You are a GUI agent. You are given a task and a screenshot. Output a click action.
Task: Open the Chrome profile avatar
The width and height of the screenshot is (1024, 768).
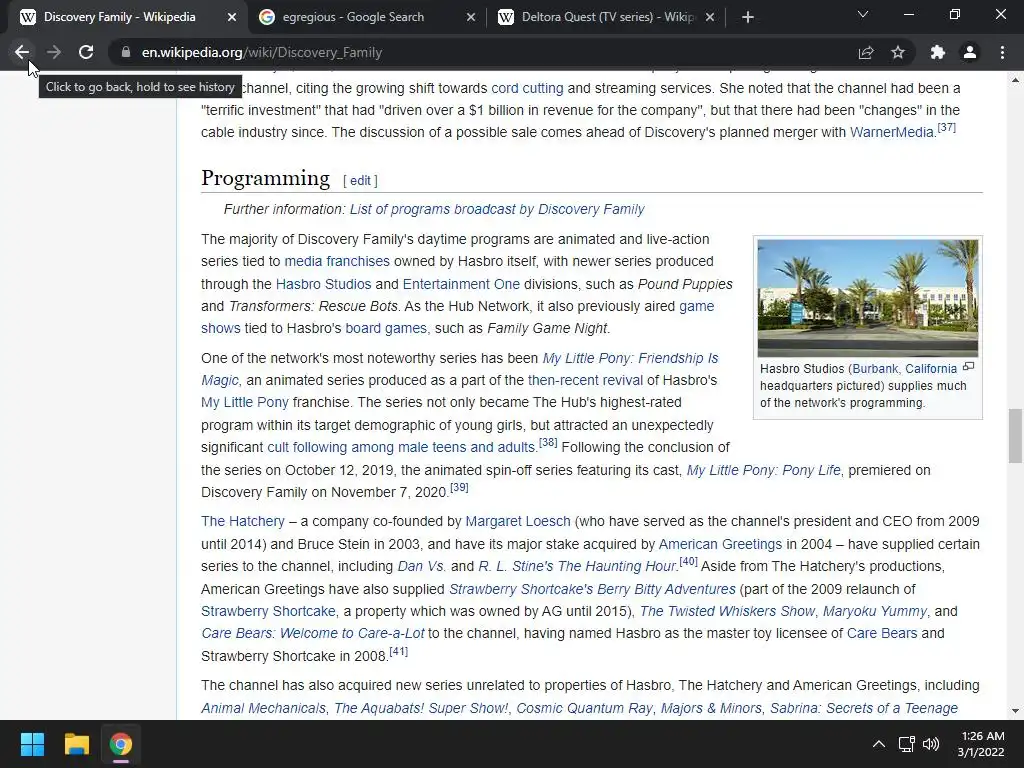pos(970,52)
